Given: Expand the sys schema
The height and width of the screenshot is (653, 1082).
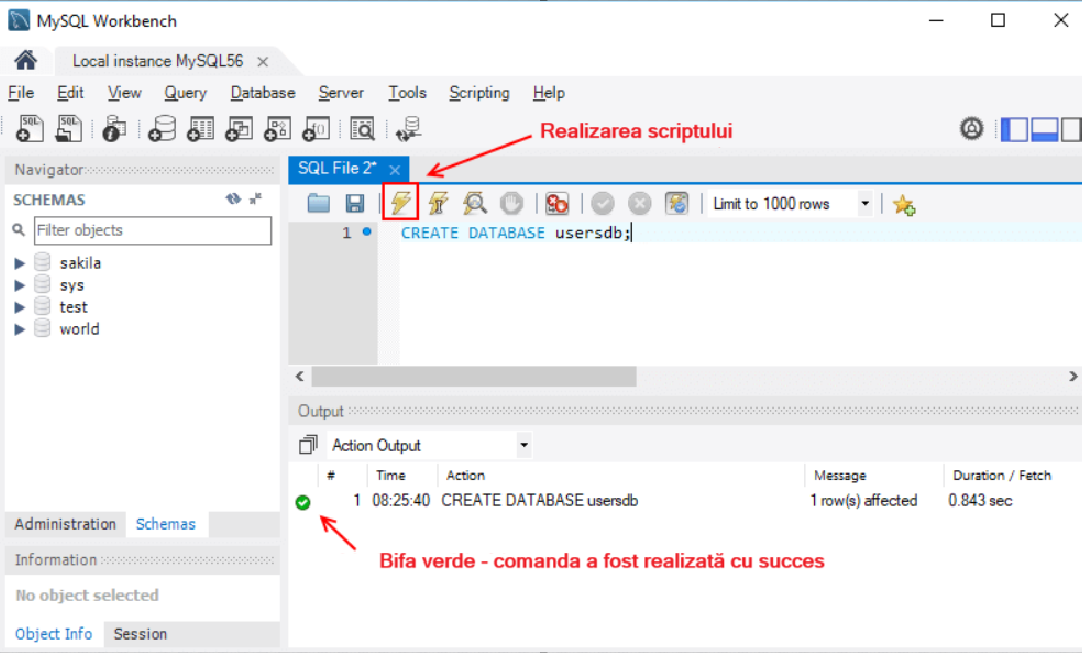Looking at the screenshot, I should click(19, 285).
